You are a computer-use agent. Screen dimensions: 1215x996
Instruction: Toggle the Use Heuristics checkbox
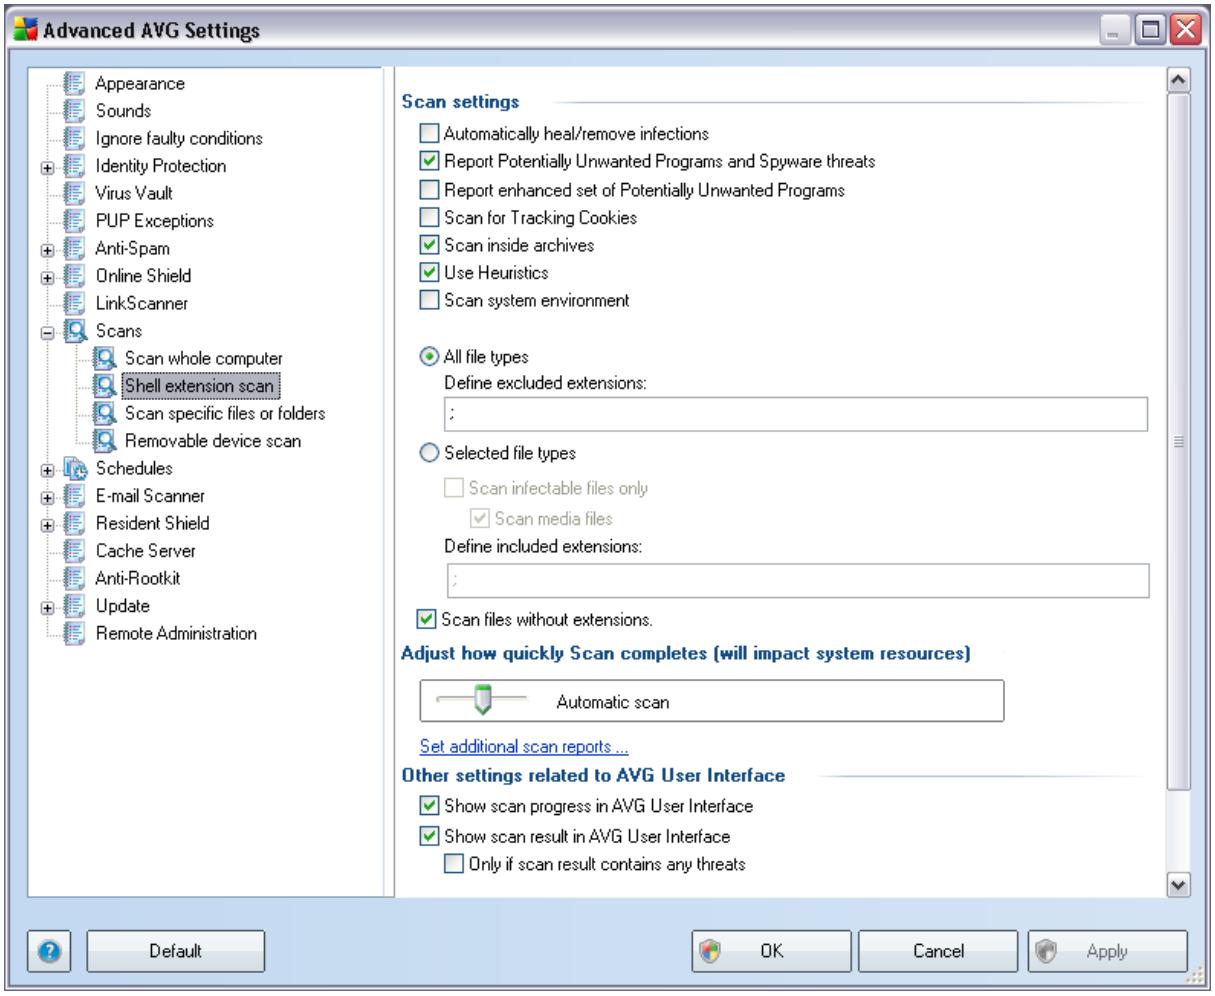(429, 272)
